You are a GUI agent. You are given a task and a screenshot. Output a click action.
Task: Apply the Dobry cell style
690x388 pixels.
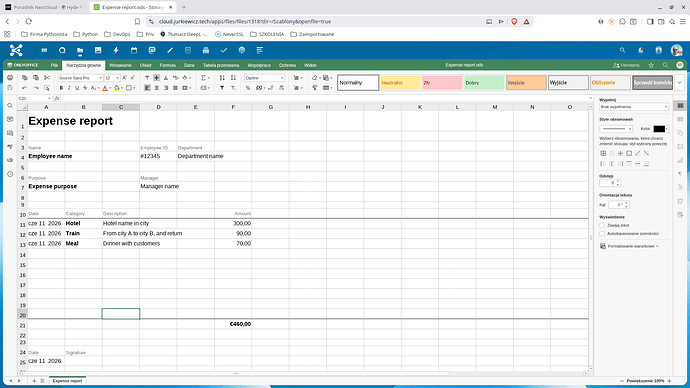(484, 83)
